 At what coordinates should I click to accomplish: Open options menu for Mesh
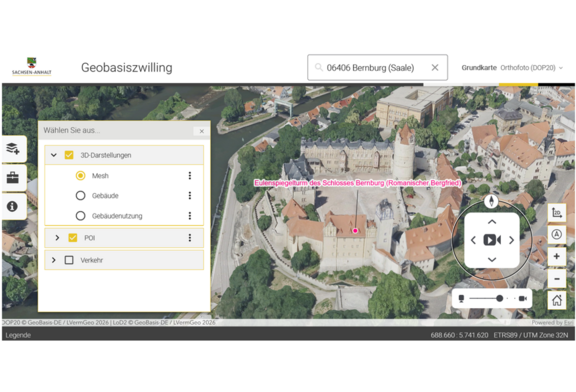(x=190, y=176)
